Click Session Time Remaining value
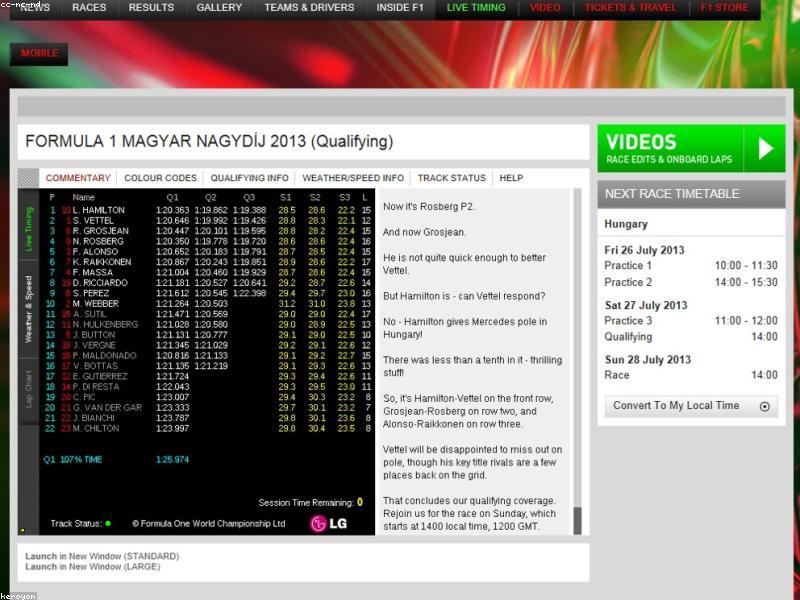This screenshot has width=800, height=600. 360,502
